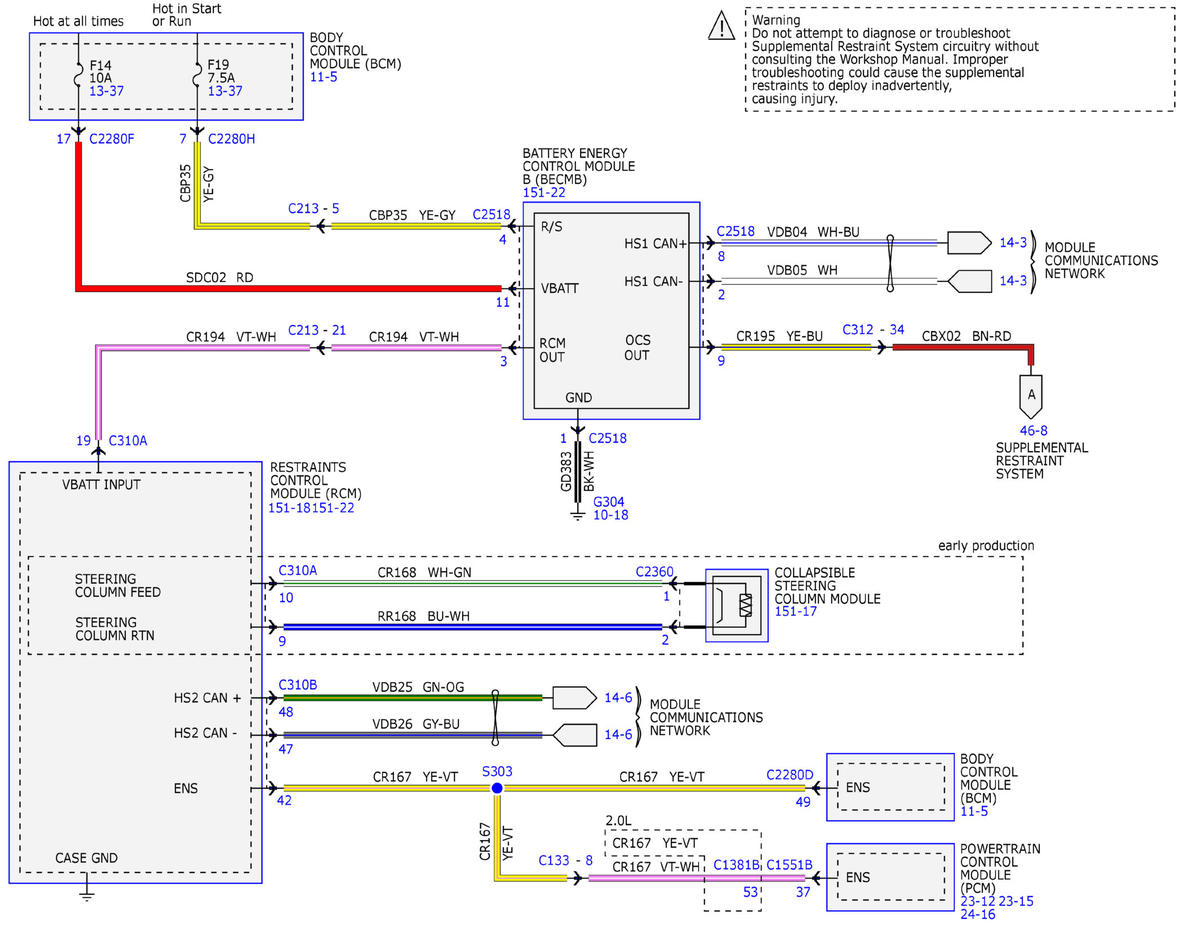The height and width of the screenshot is (927, 1200).
Task: Click the off-page arrow on VDB04 WH-BU line
Action: 969,243
